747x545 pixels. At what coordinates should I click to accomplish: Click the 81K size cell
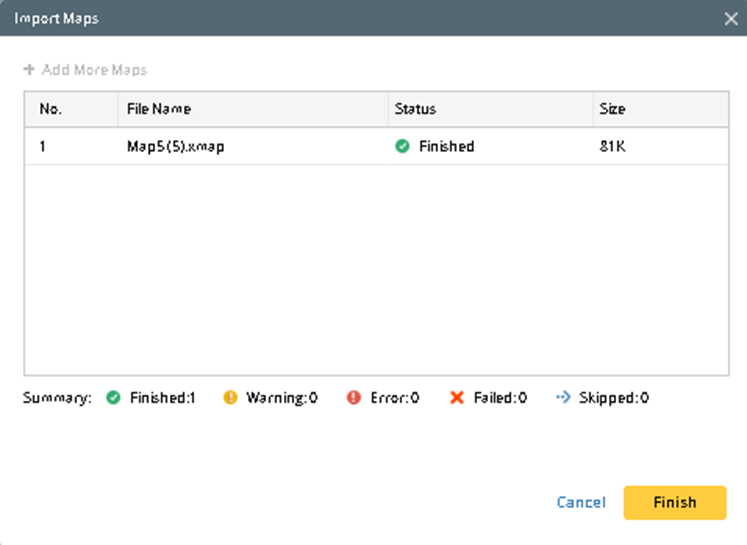click(x=611, y=146)
